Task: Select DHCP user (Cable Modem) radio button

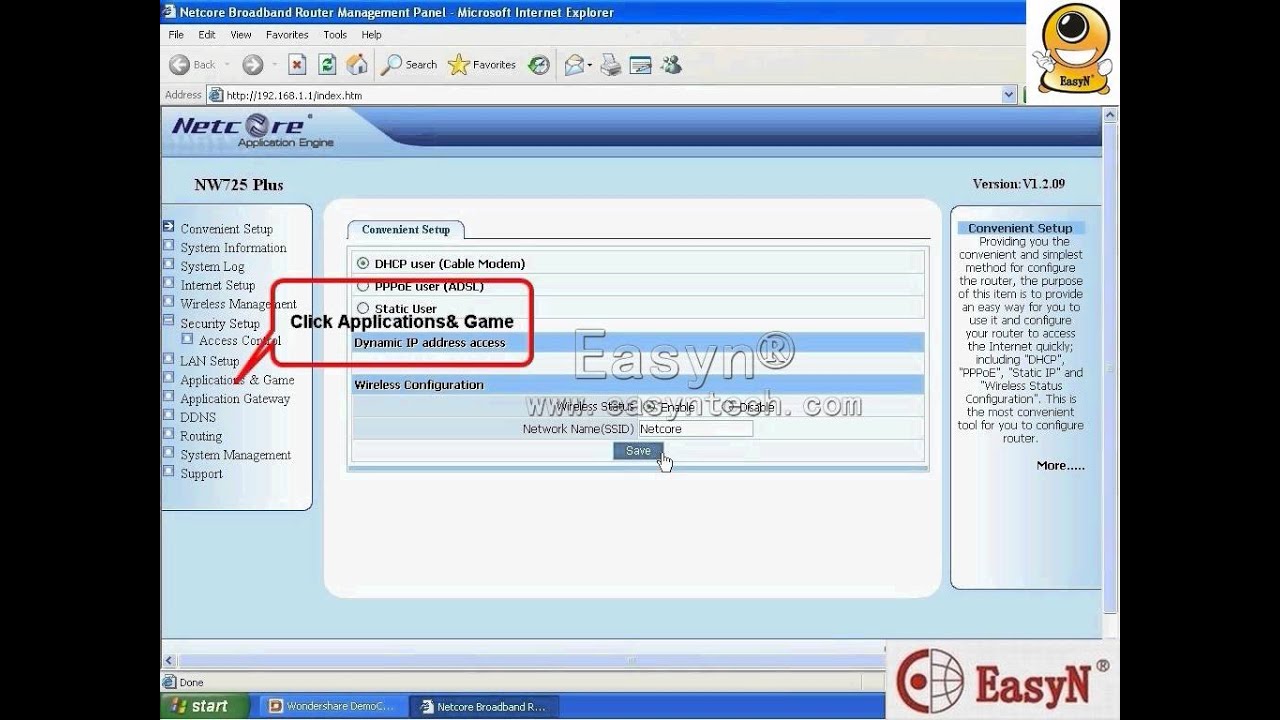Action: [363, 263]
